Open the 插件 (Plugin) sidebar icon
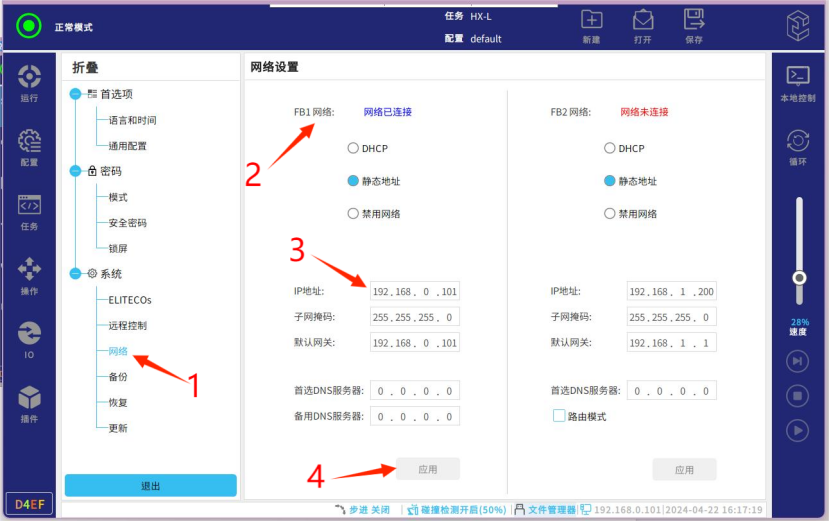 pyautogui.click(x=29, y=402)
